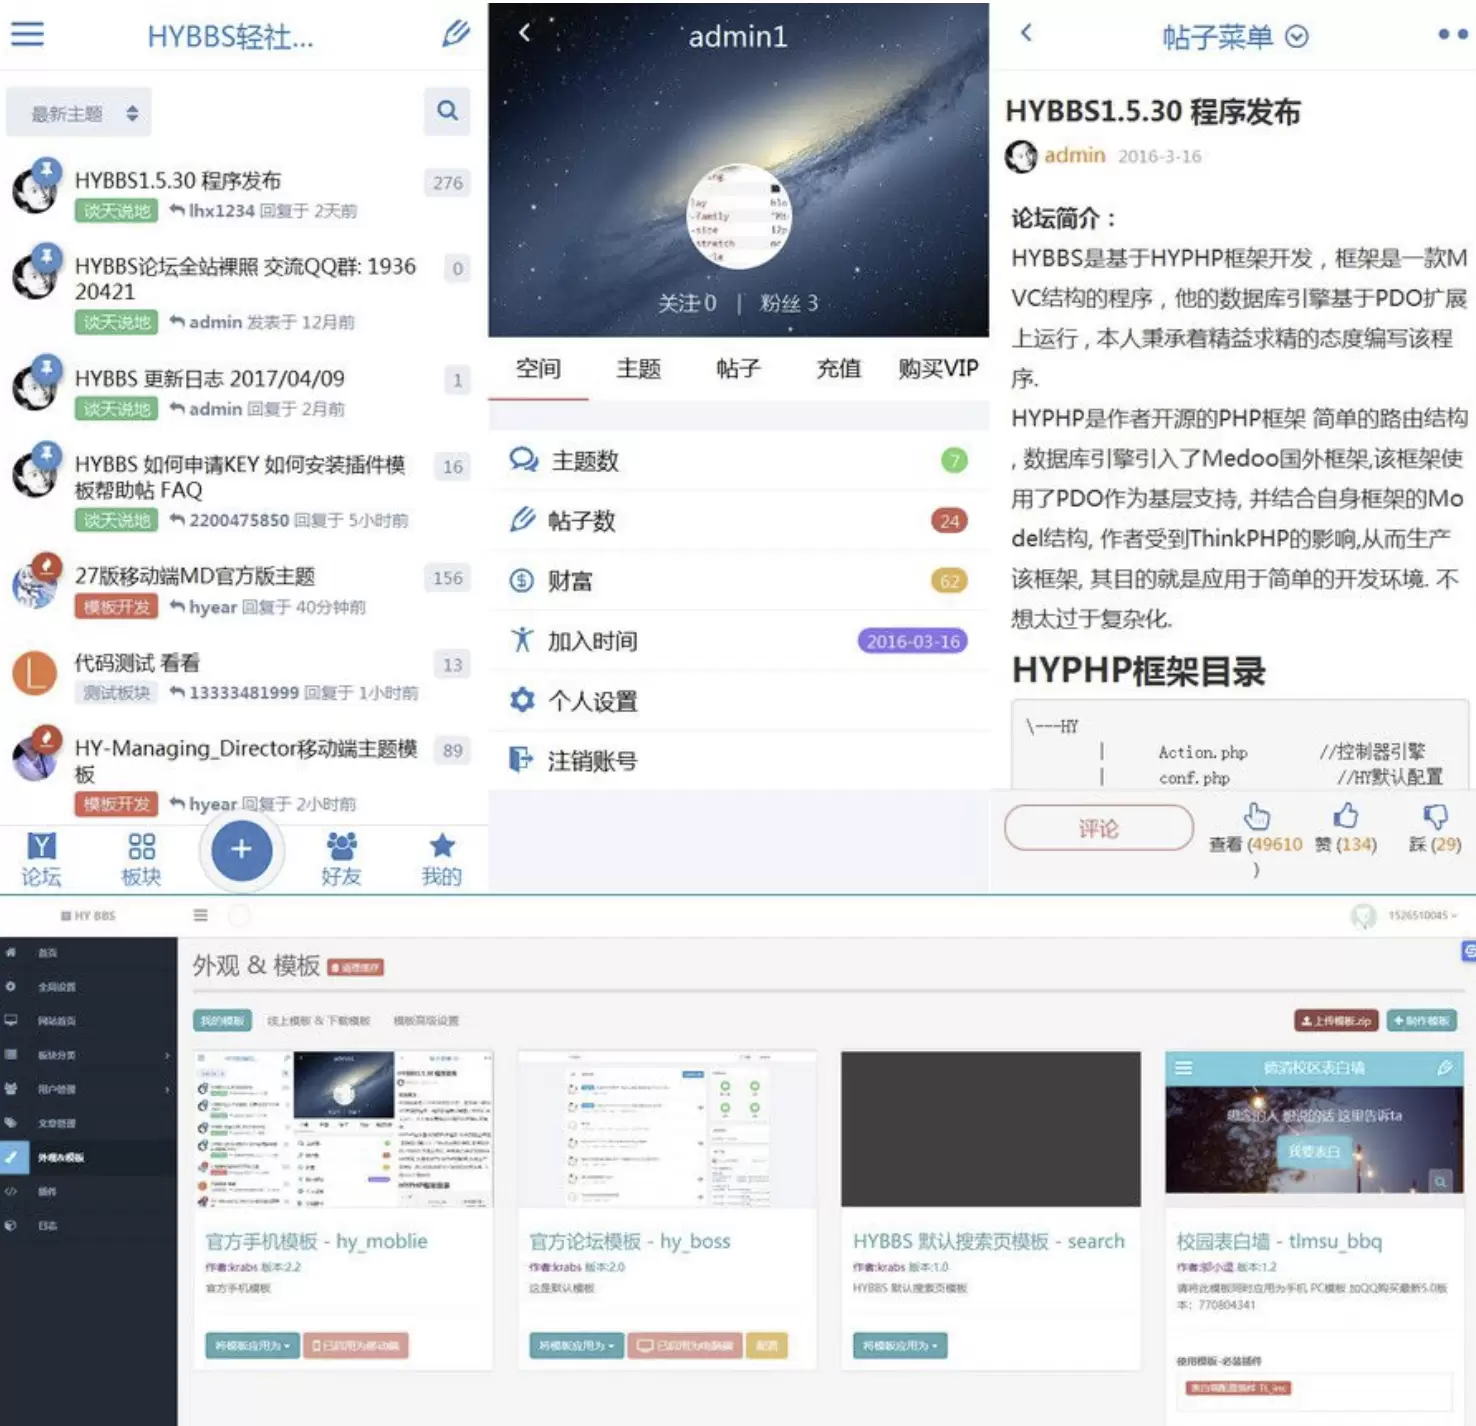
Task: Click the 主题数 chat bubble icon
Action: pos(524,460)
